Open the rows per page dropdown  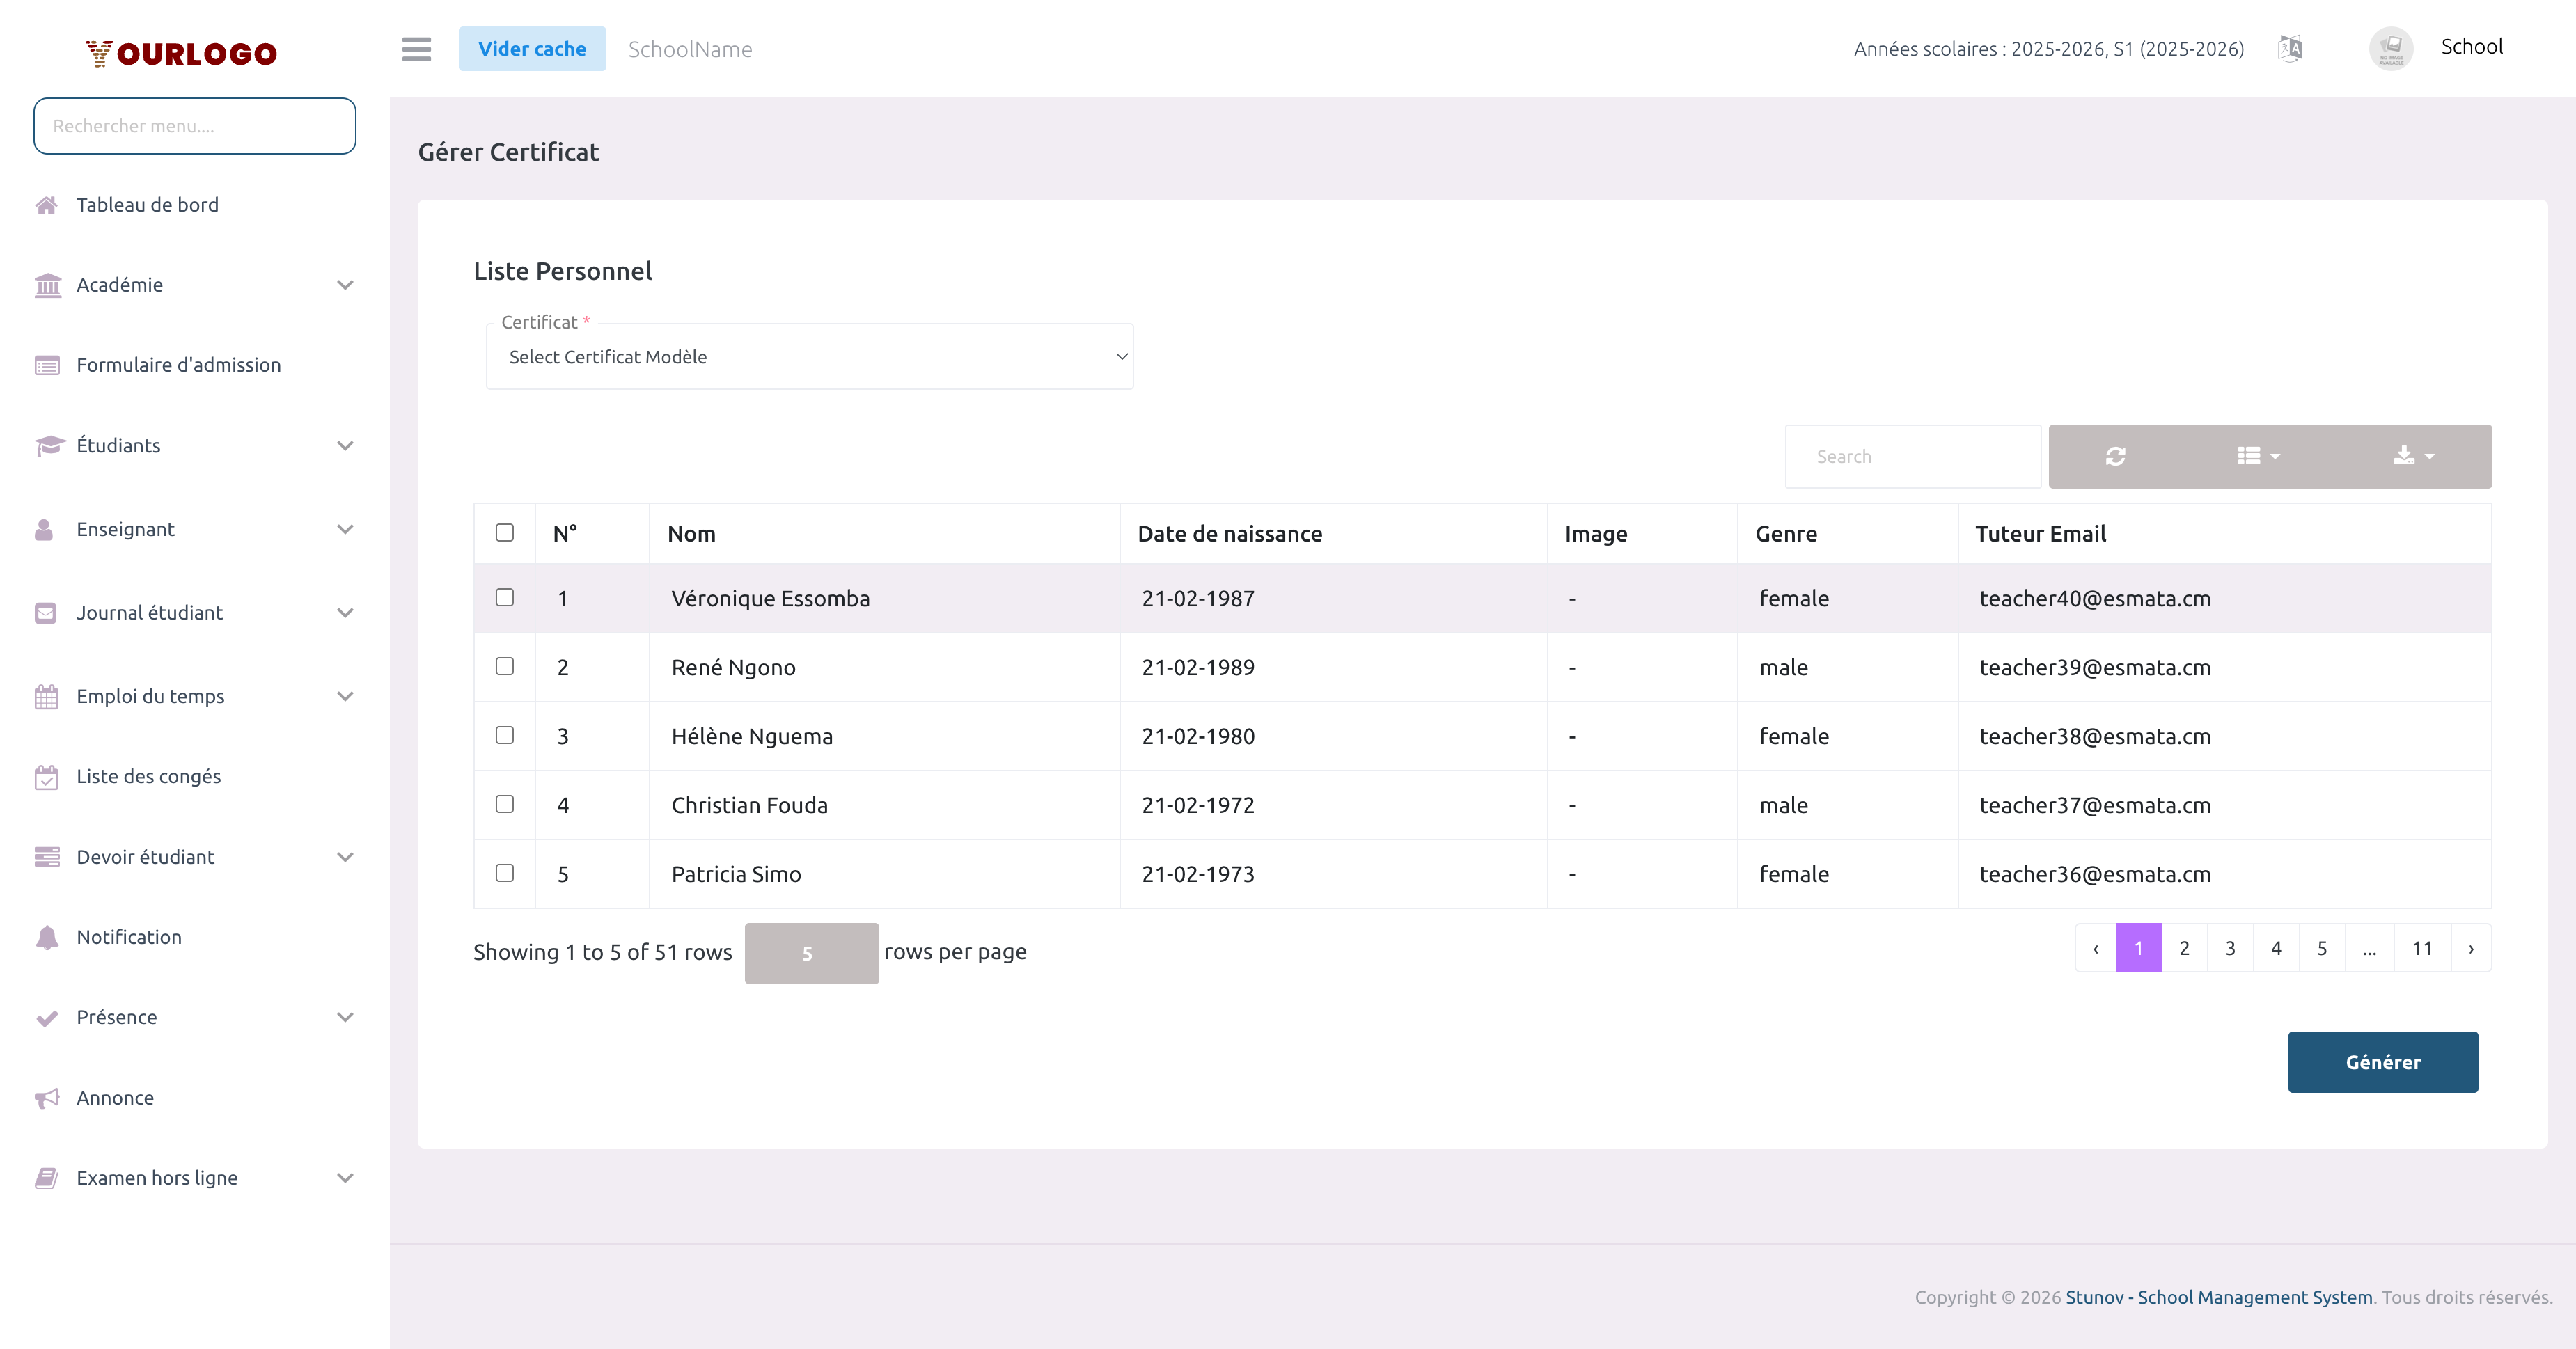point(811,953)
